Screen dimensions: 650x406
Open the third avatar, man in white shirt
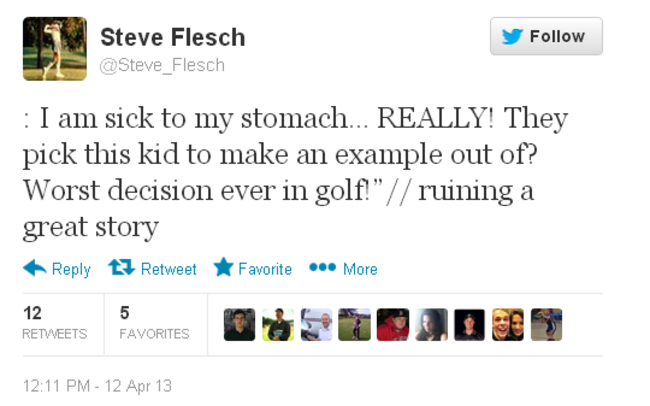316,325
